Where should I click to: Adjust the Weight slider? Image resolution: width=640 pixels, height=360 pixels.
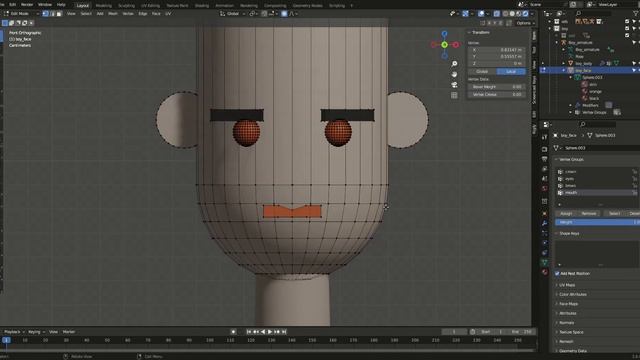click(597, 222)
